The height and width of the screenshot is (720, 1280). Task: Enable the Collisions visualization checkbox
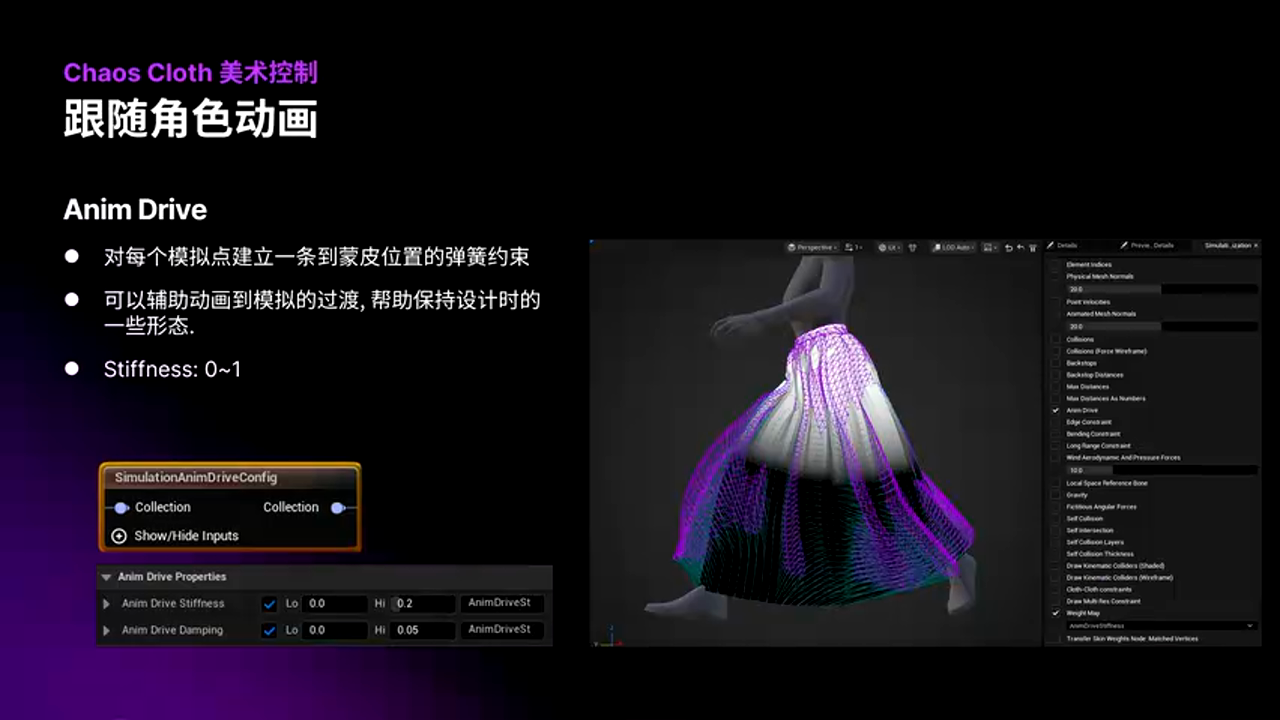coord(1058,337)
